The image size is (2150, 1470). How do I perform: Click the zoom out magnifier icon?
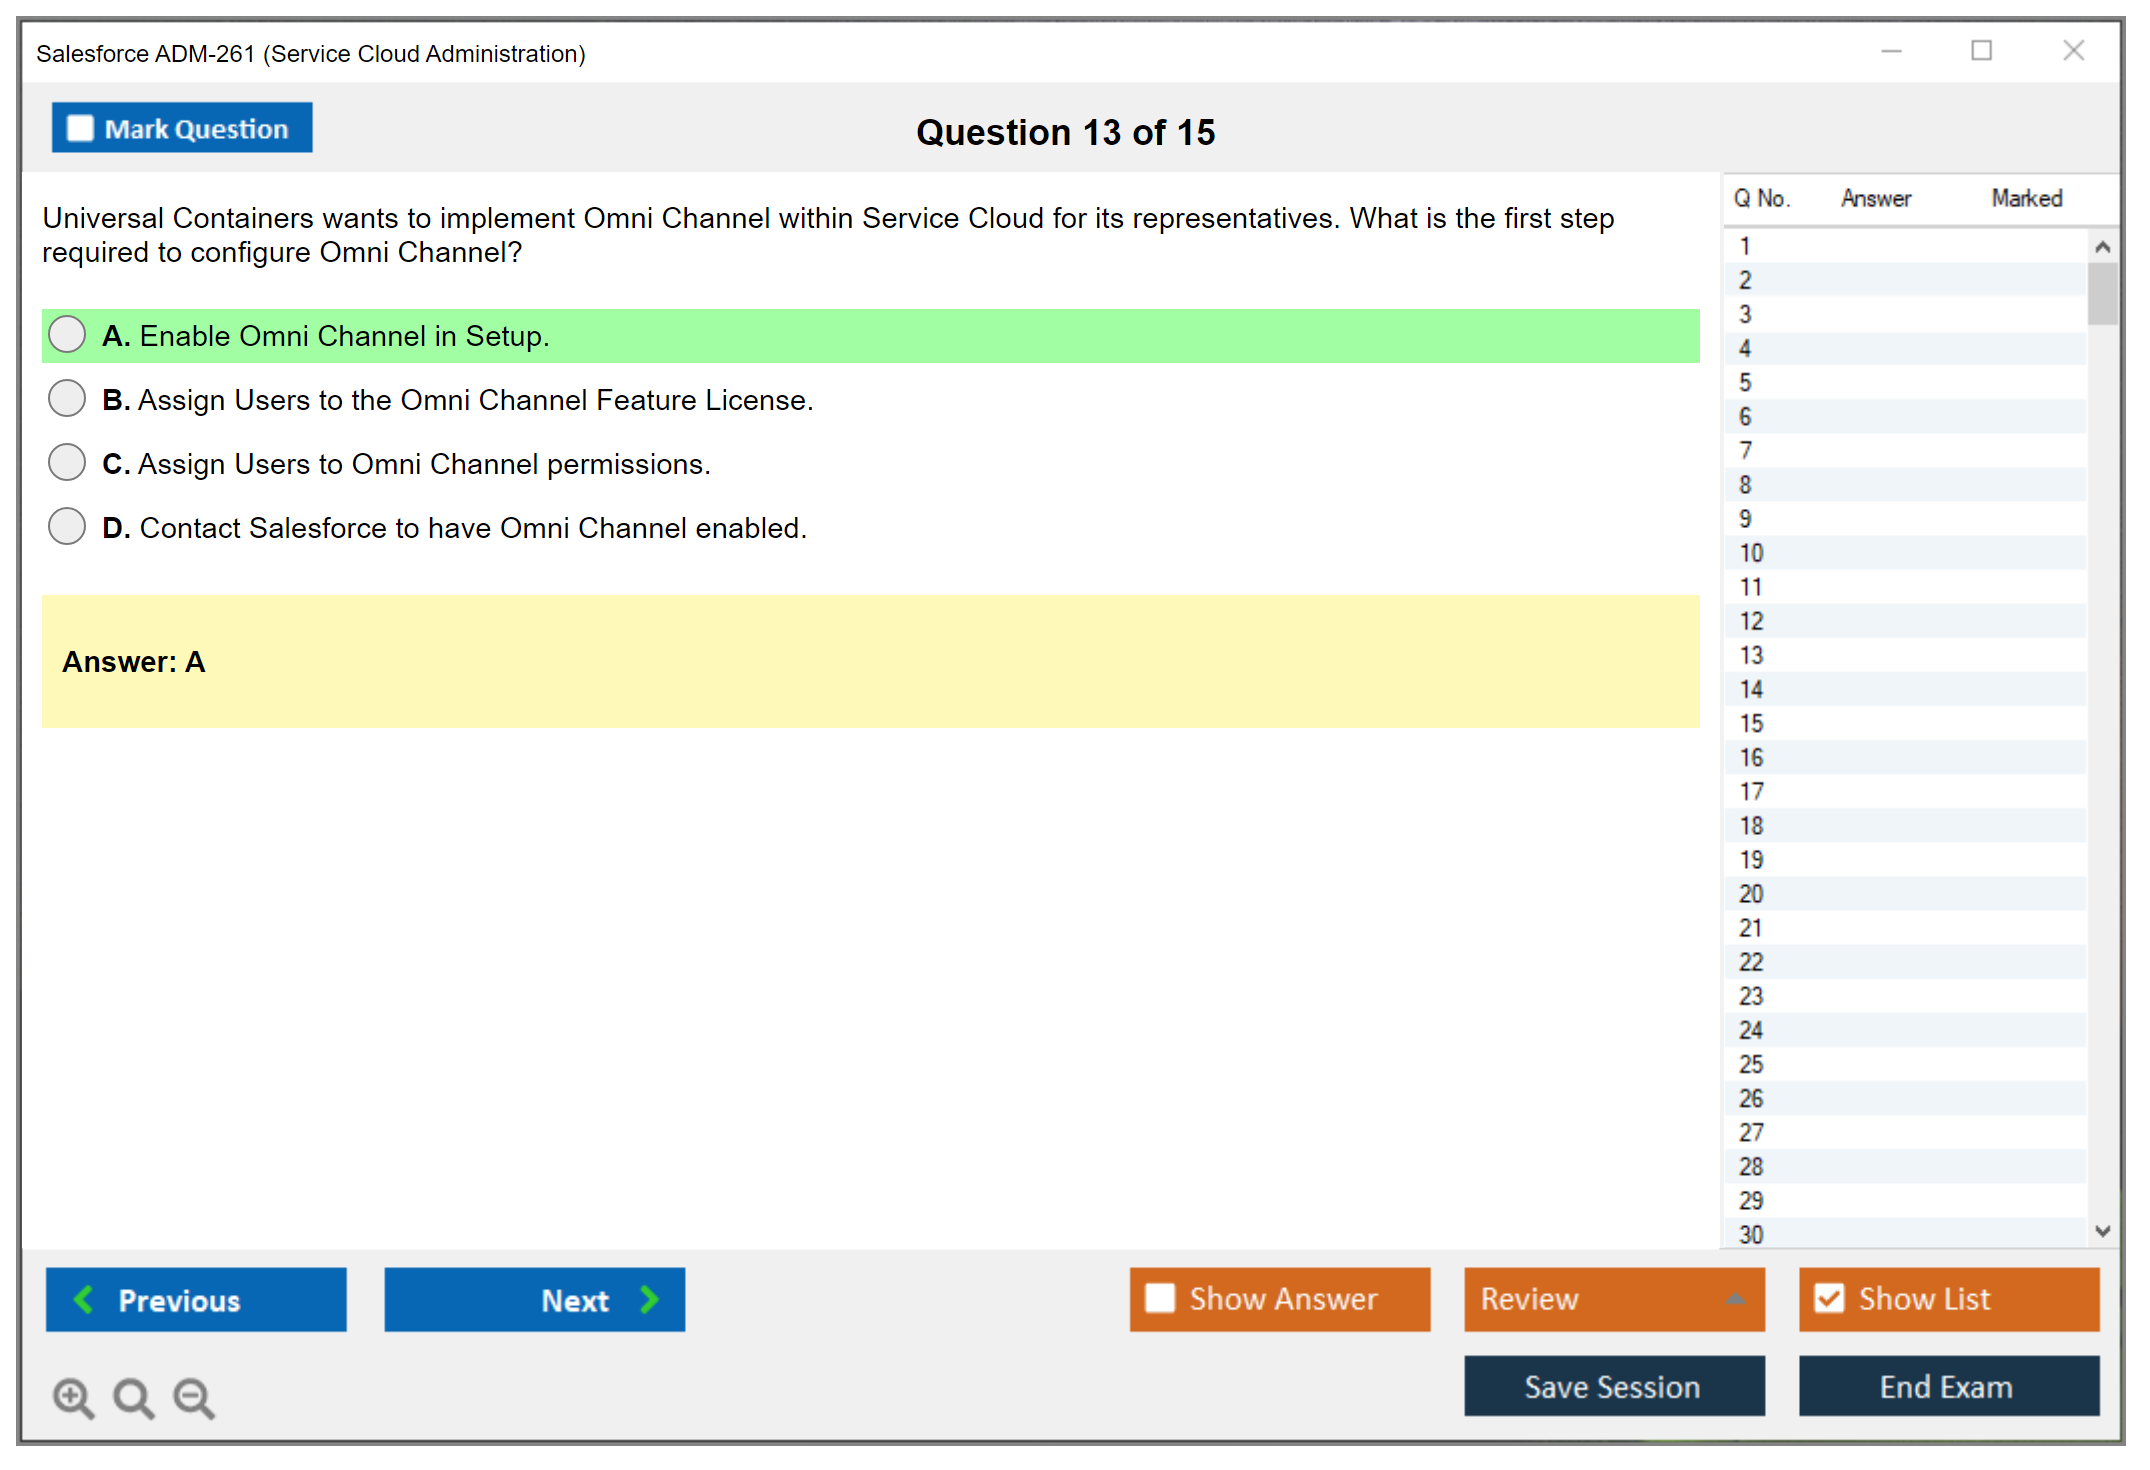(194, 1397)
